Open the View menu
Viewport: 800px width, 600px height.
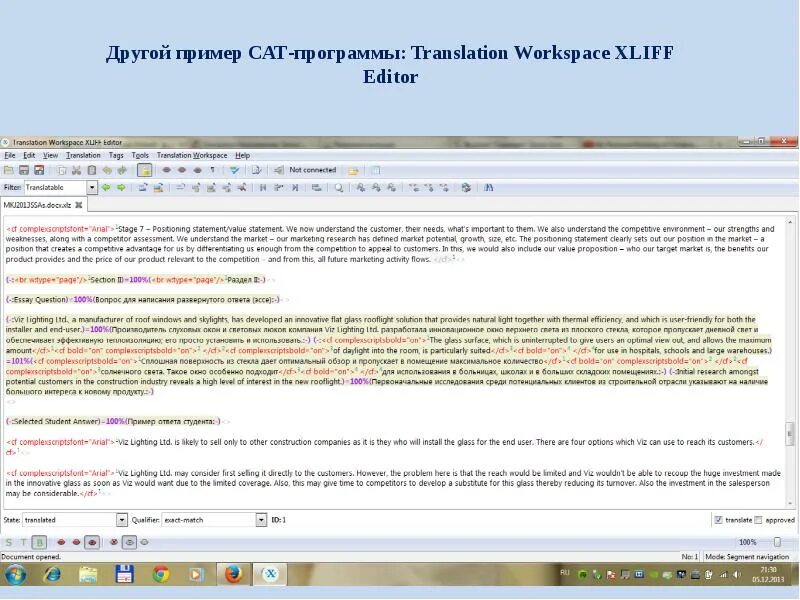tap(50, 155)
